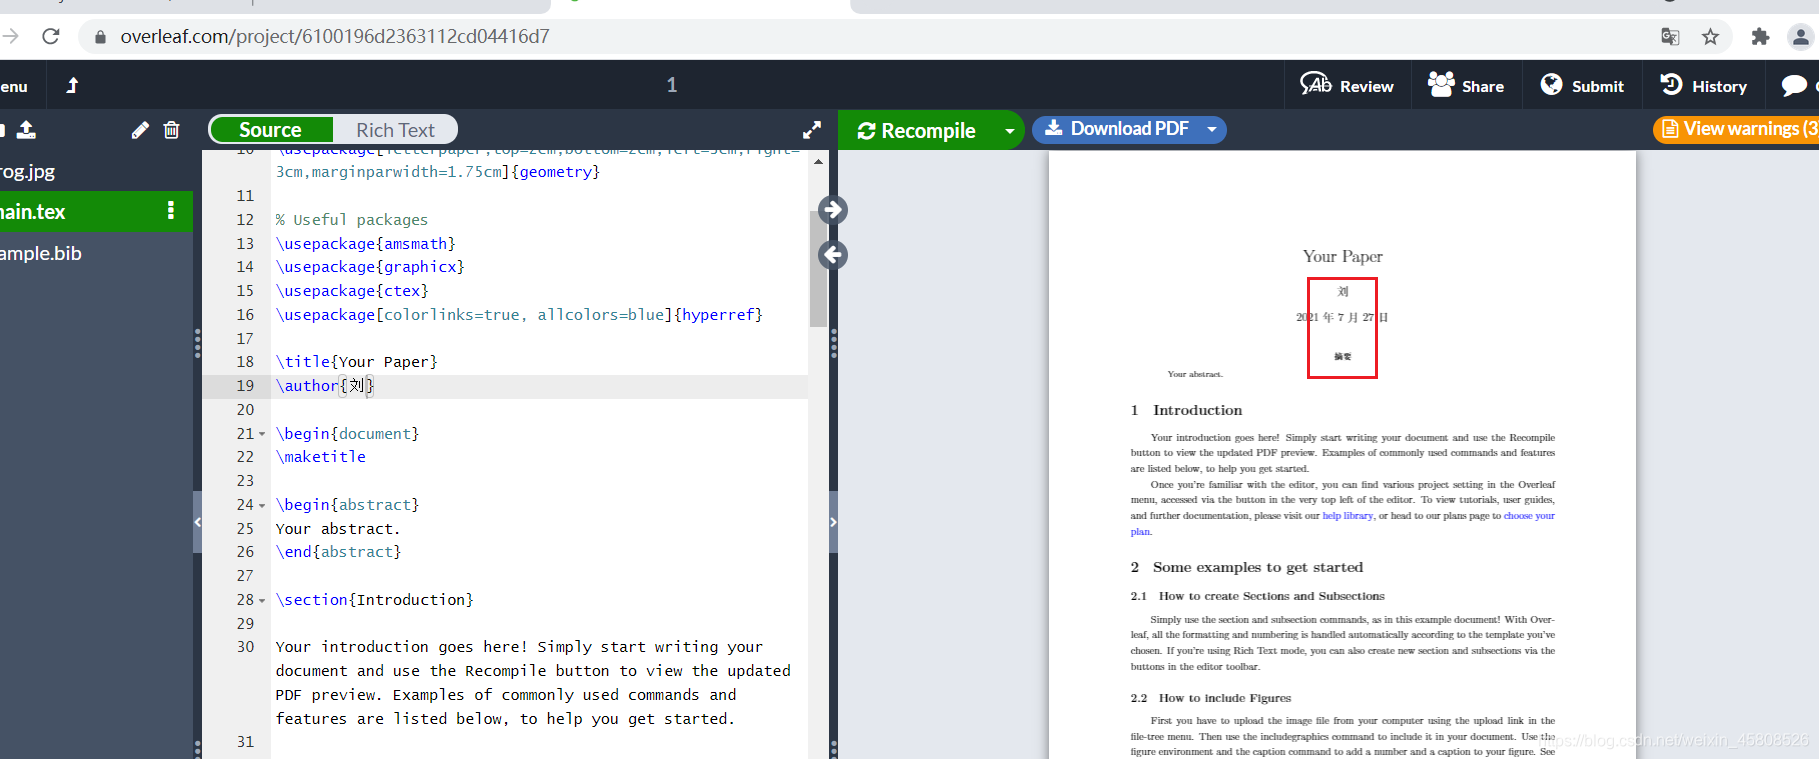This screenshot has height=759, width=1819.
Task: Open the 'choose your' plan link in PDF
Action: [x=1529, y=516]
